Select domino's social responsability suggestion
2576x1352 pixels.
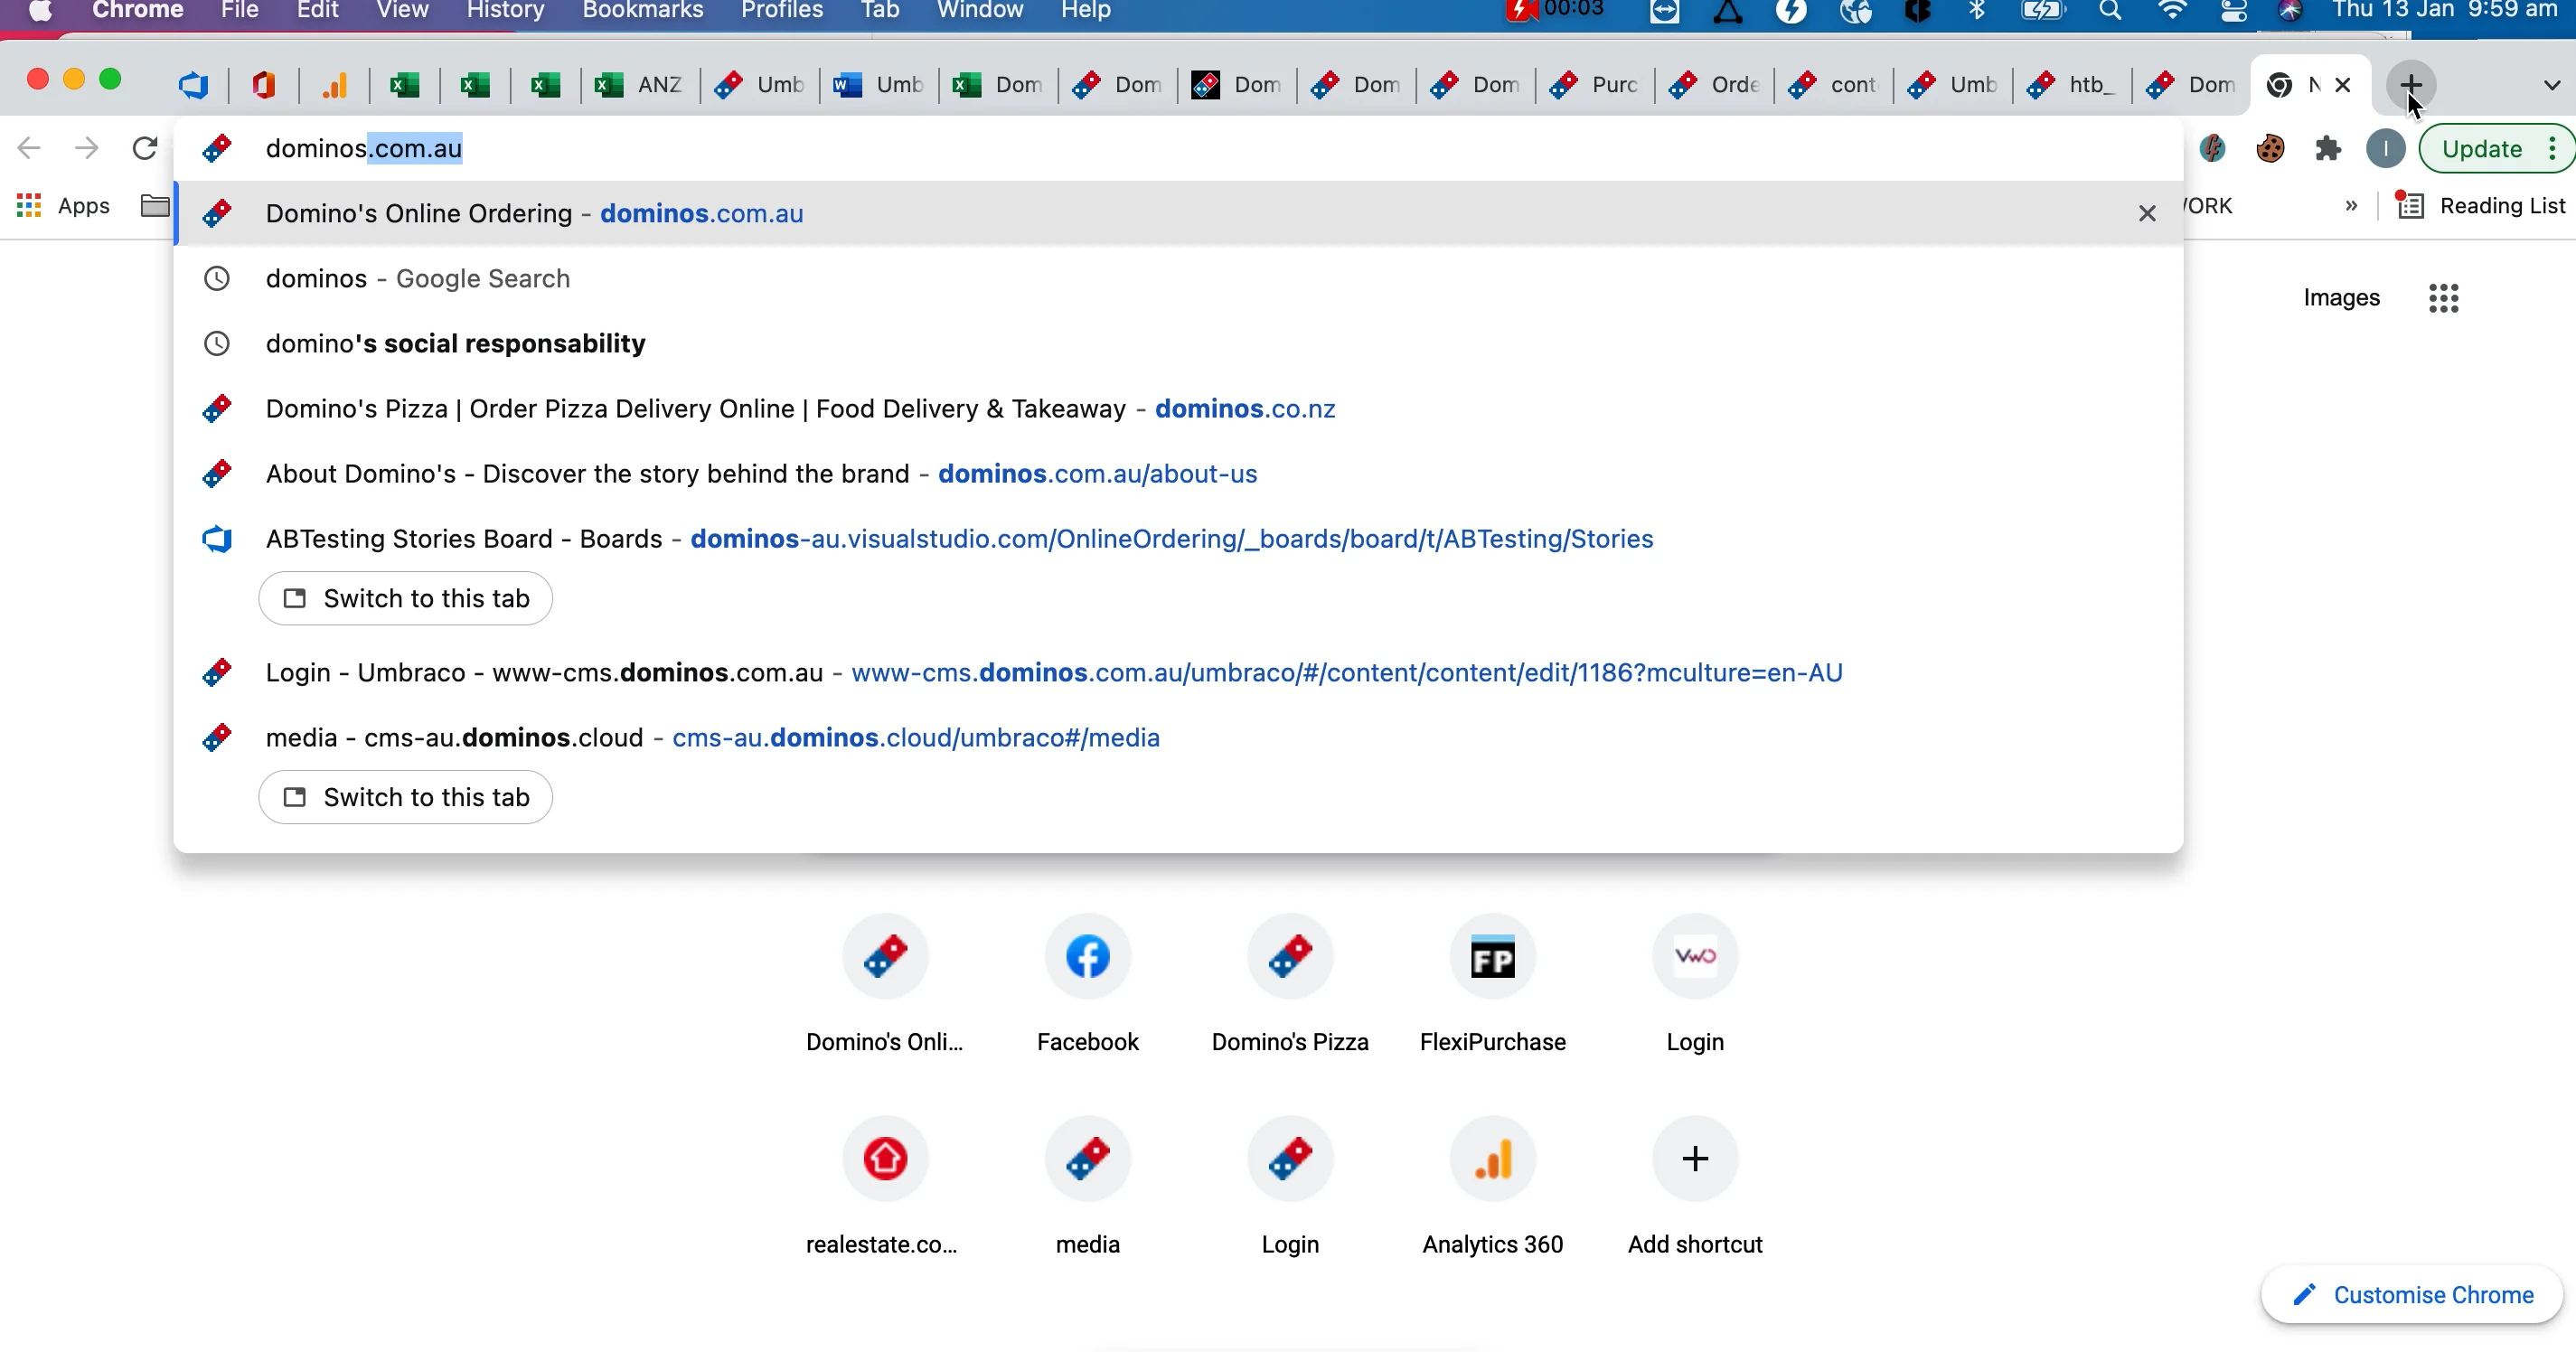tap(1178, 343)
